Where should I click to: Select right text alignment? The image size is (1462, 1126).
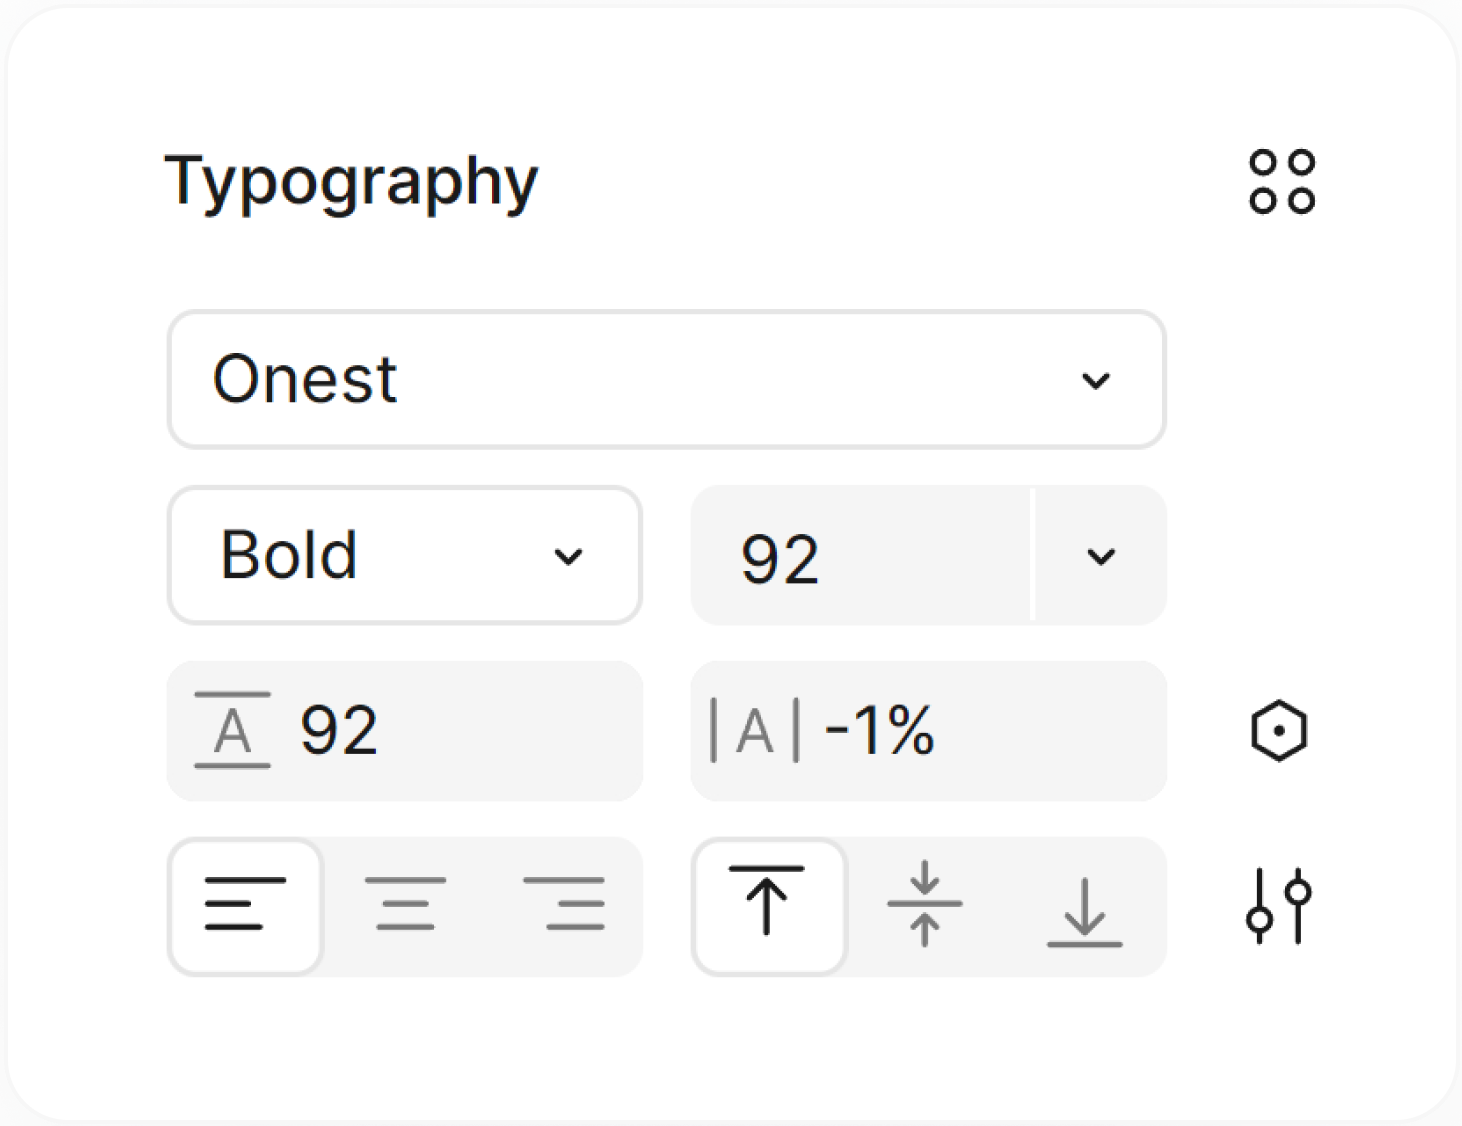click(564, 905)
